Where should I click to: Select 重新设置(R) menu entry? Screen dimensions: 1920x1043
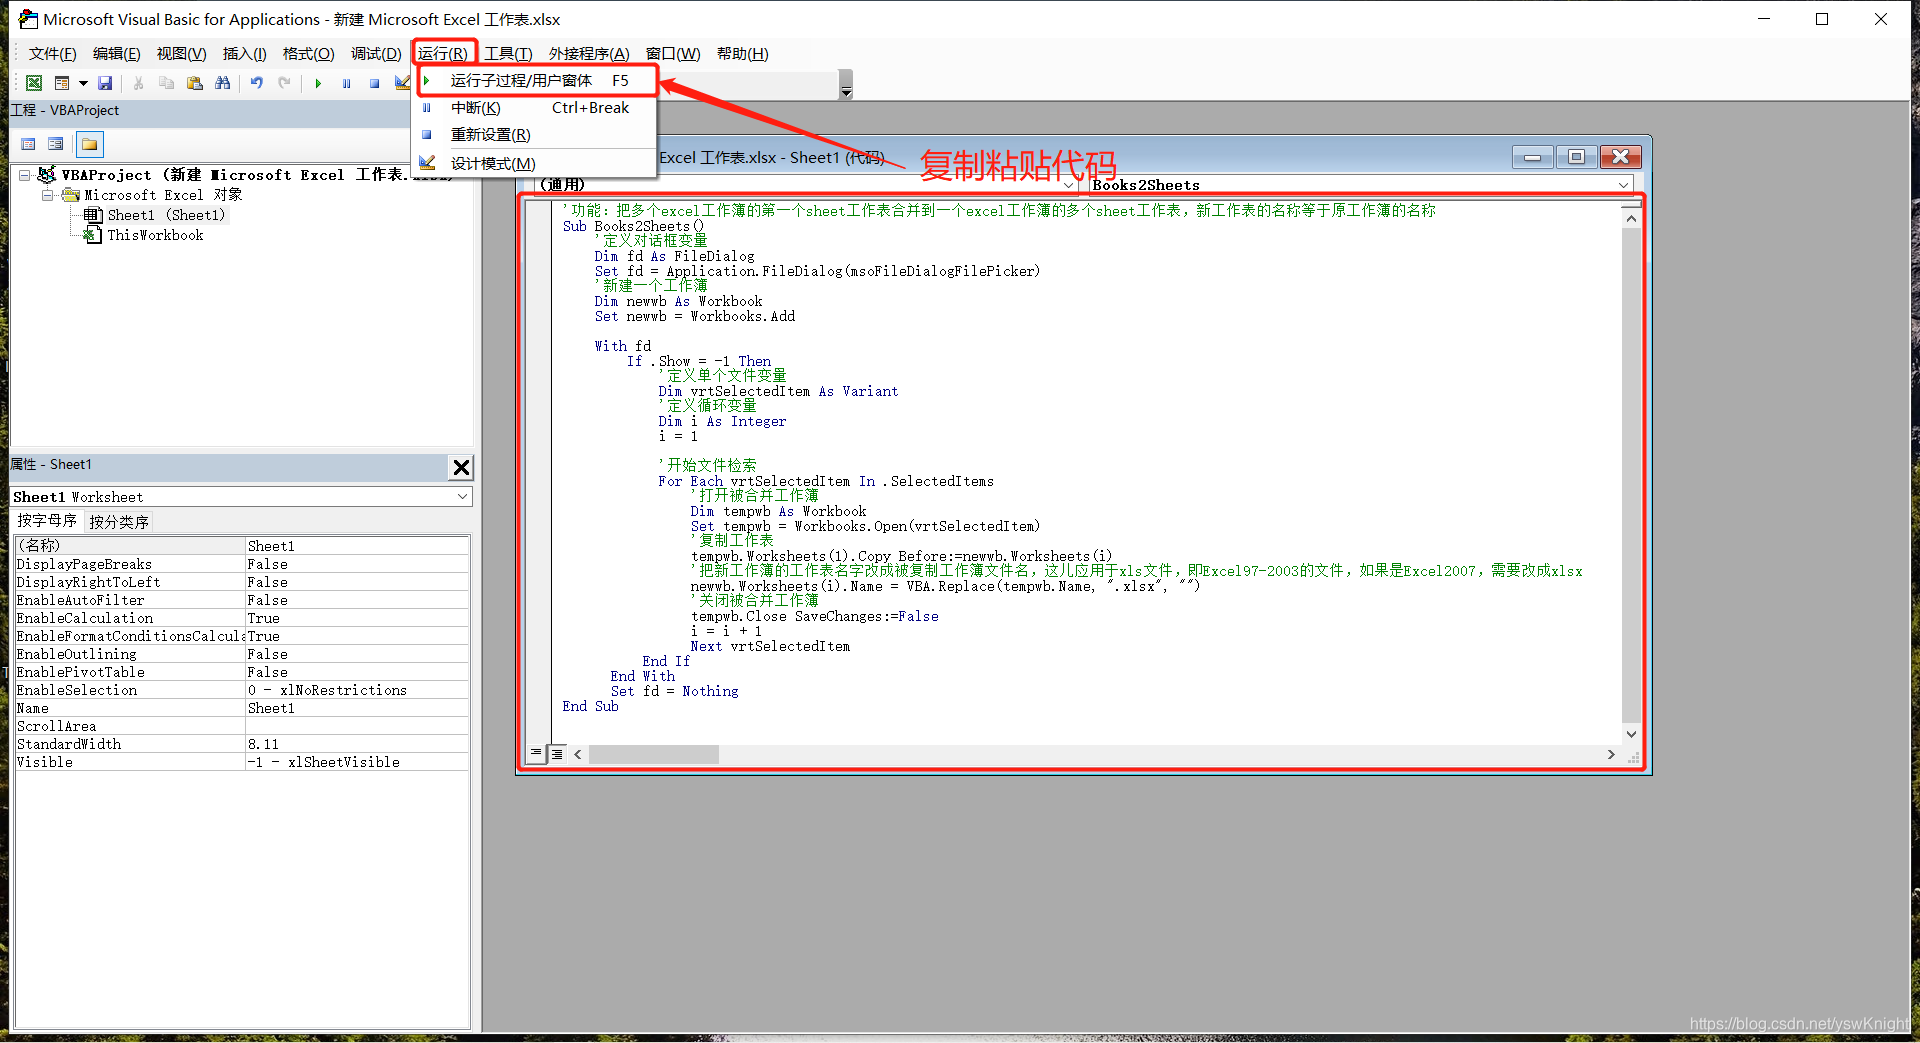534,135
